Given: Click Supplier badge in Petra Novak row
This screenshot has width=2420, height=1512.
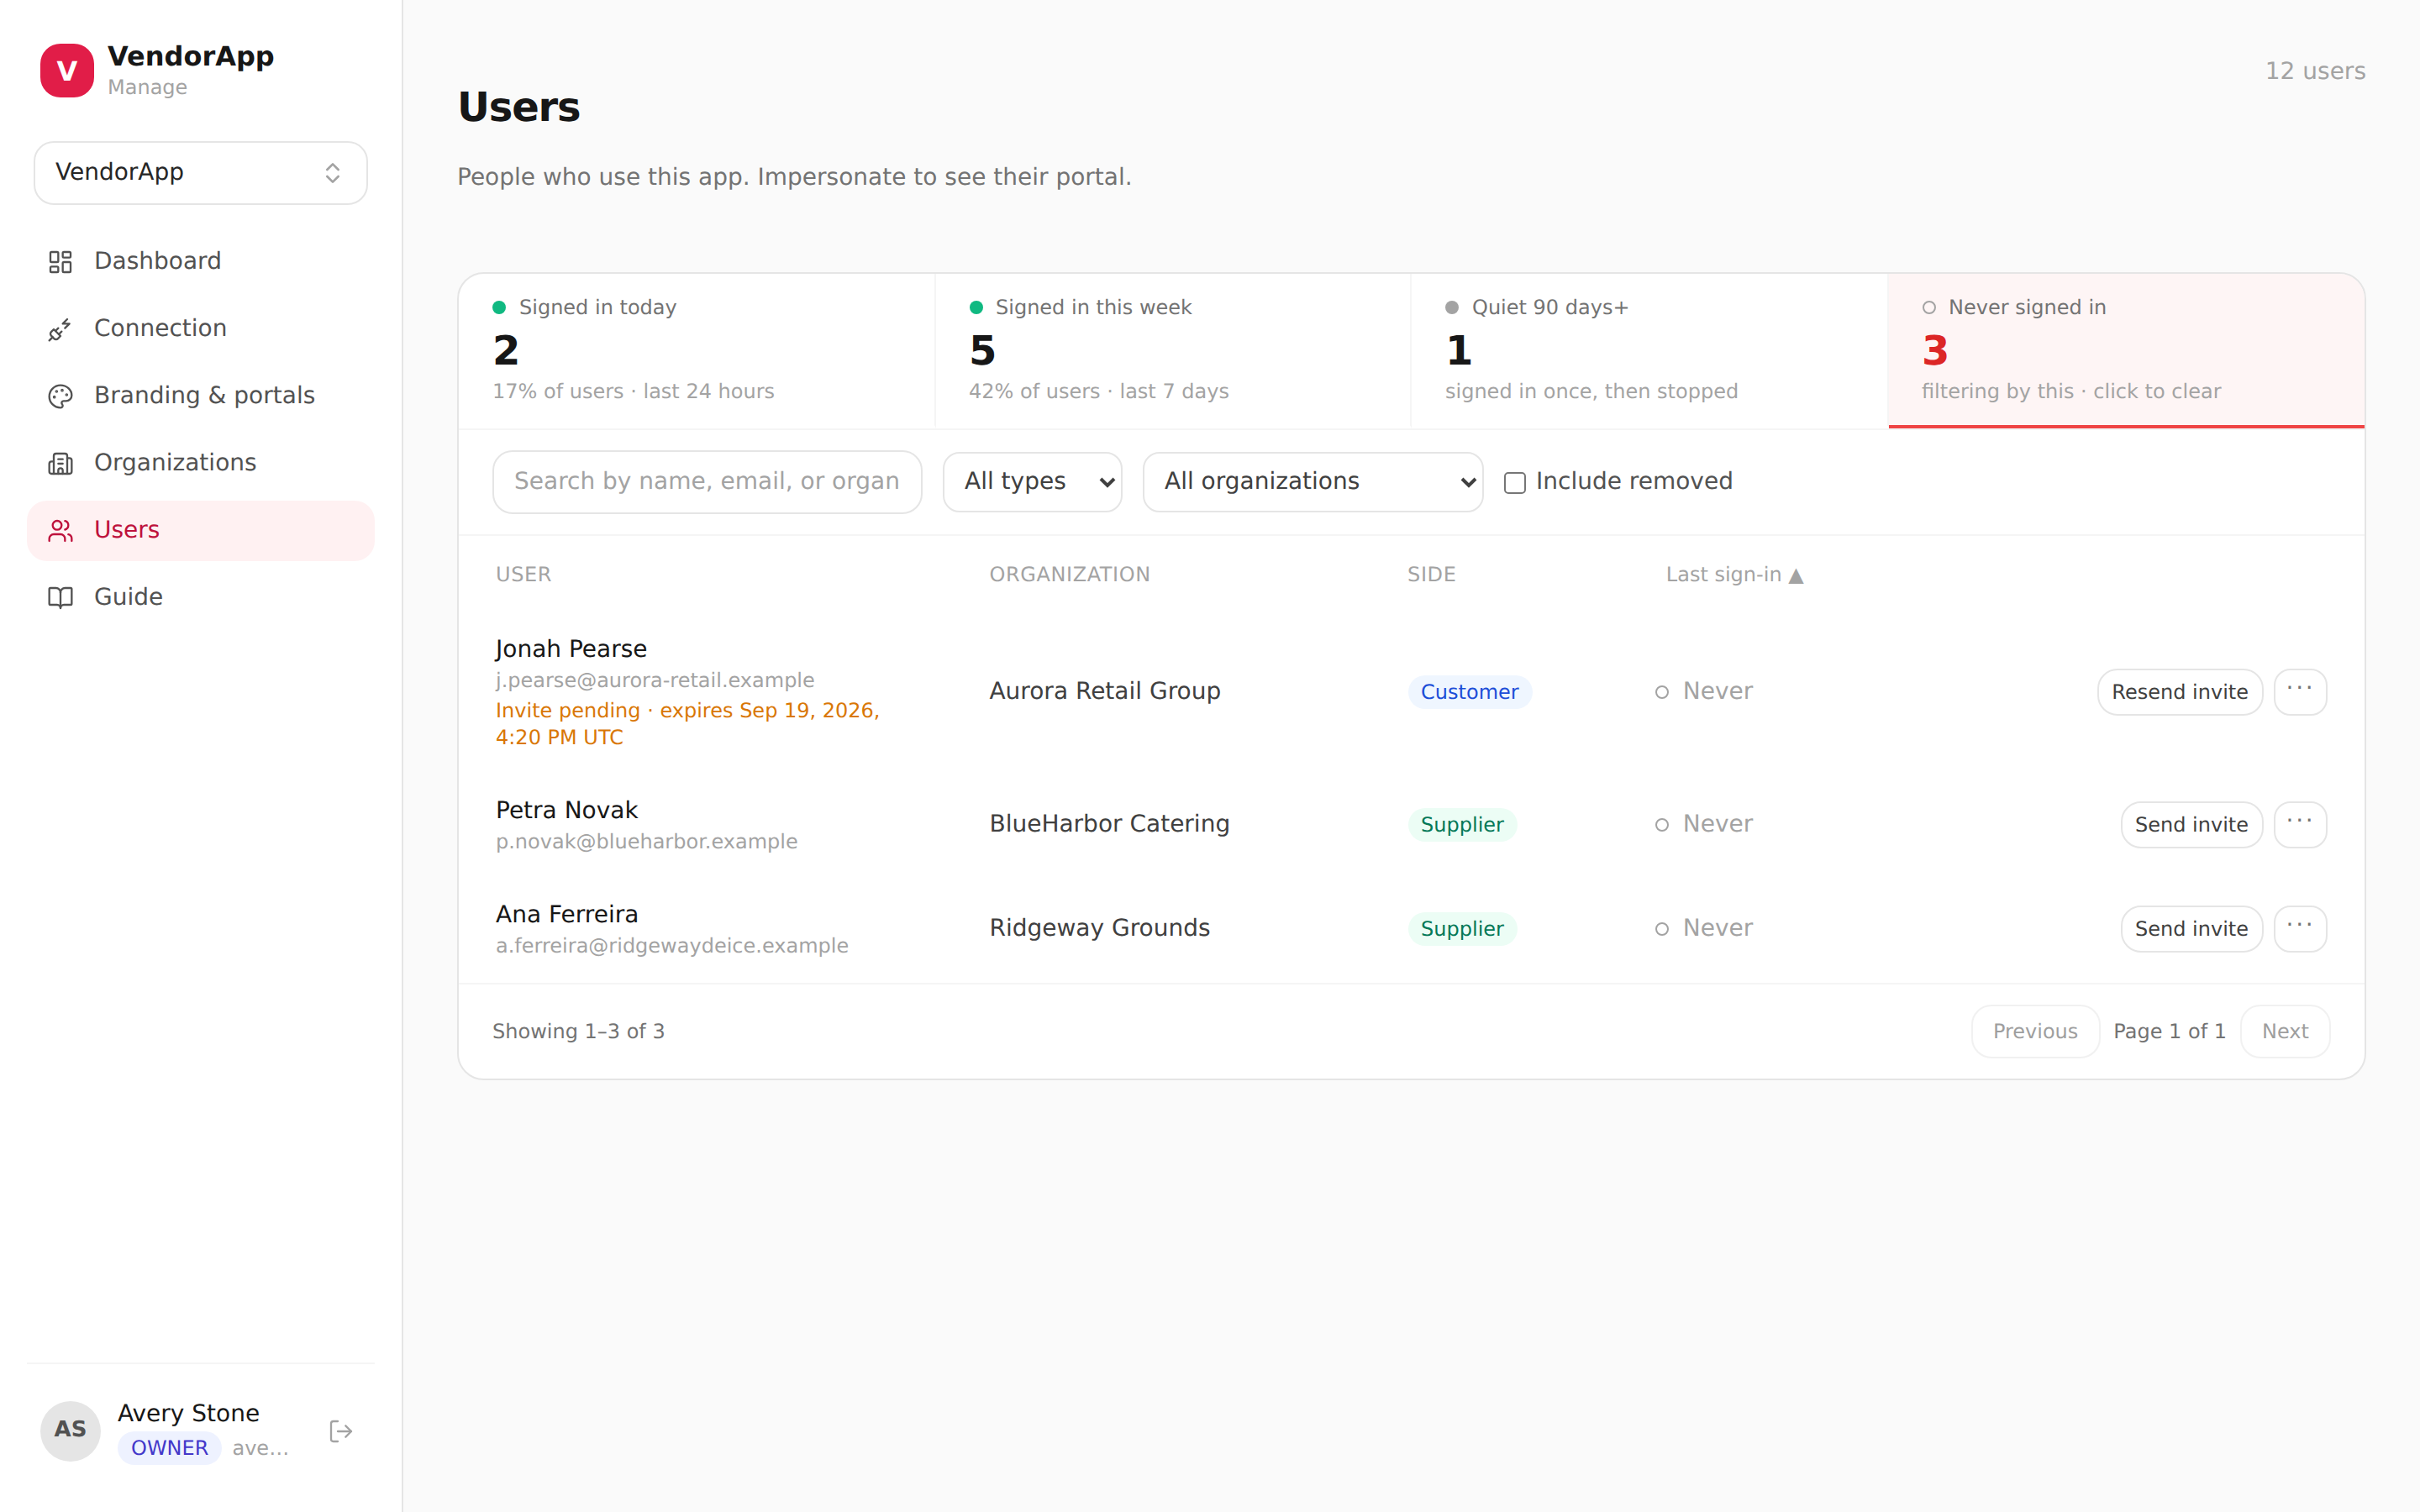Looking at the screenshot, I should 1462,825.
